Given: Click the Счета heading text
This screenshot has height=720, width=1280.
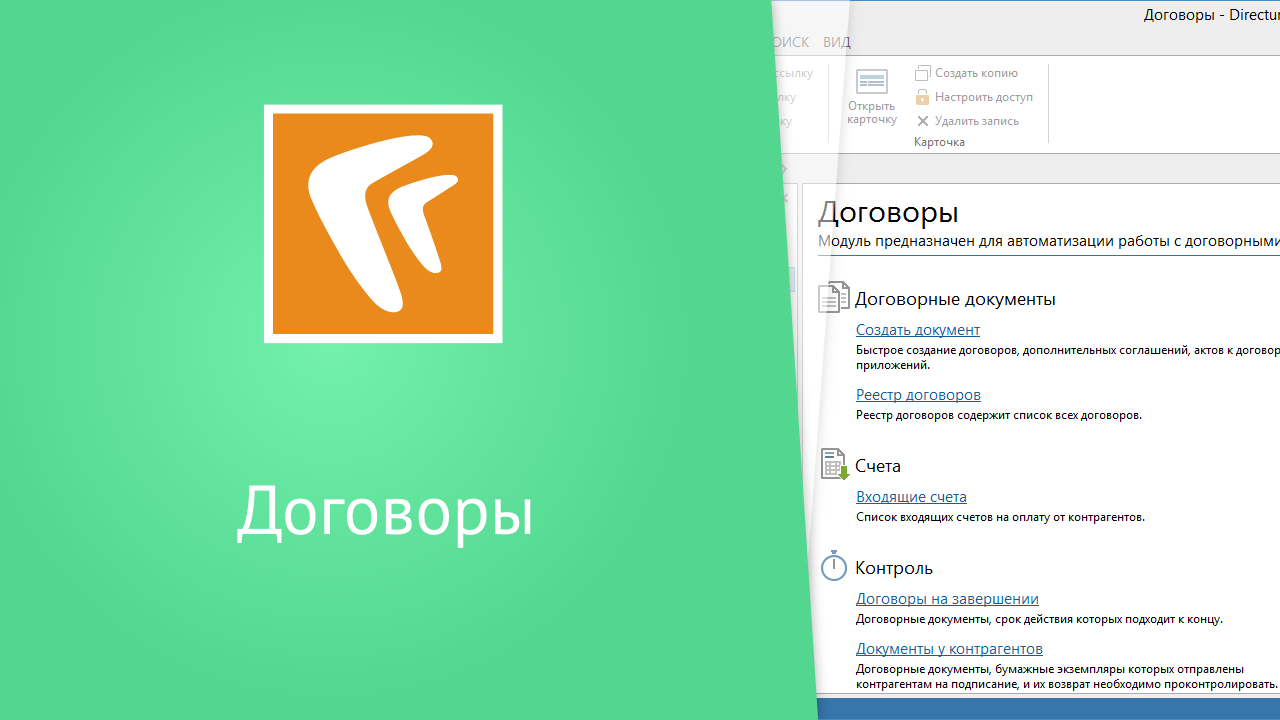Looking at the screenshot, I should coord(878,465).
